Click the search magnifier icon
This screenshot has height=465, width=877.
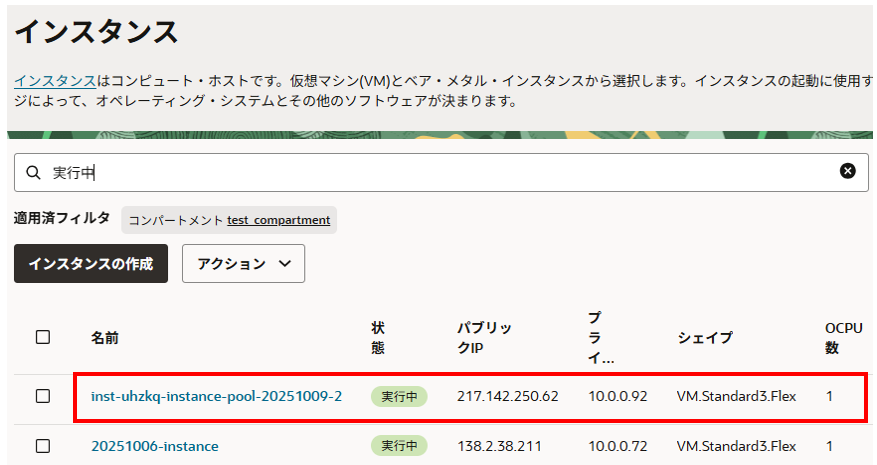(33, 172)
